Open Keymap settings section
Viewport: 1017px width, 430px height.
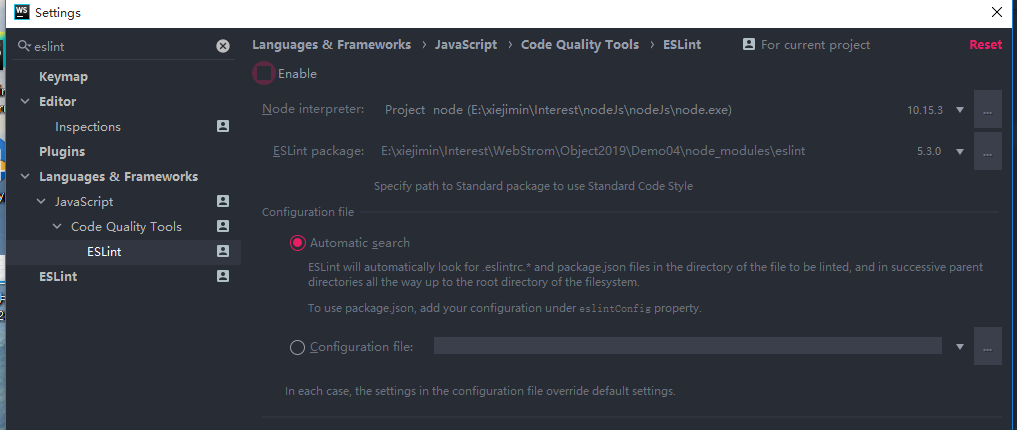[x=63, y=77]
